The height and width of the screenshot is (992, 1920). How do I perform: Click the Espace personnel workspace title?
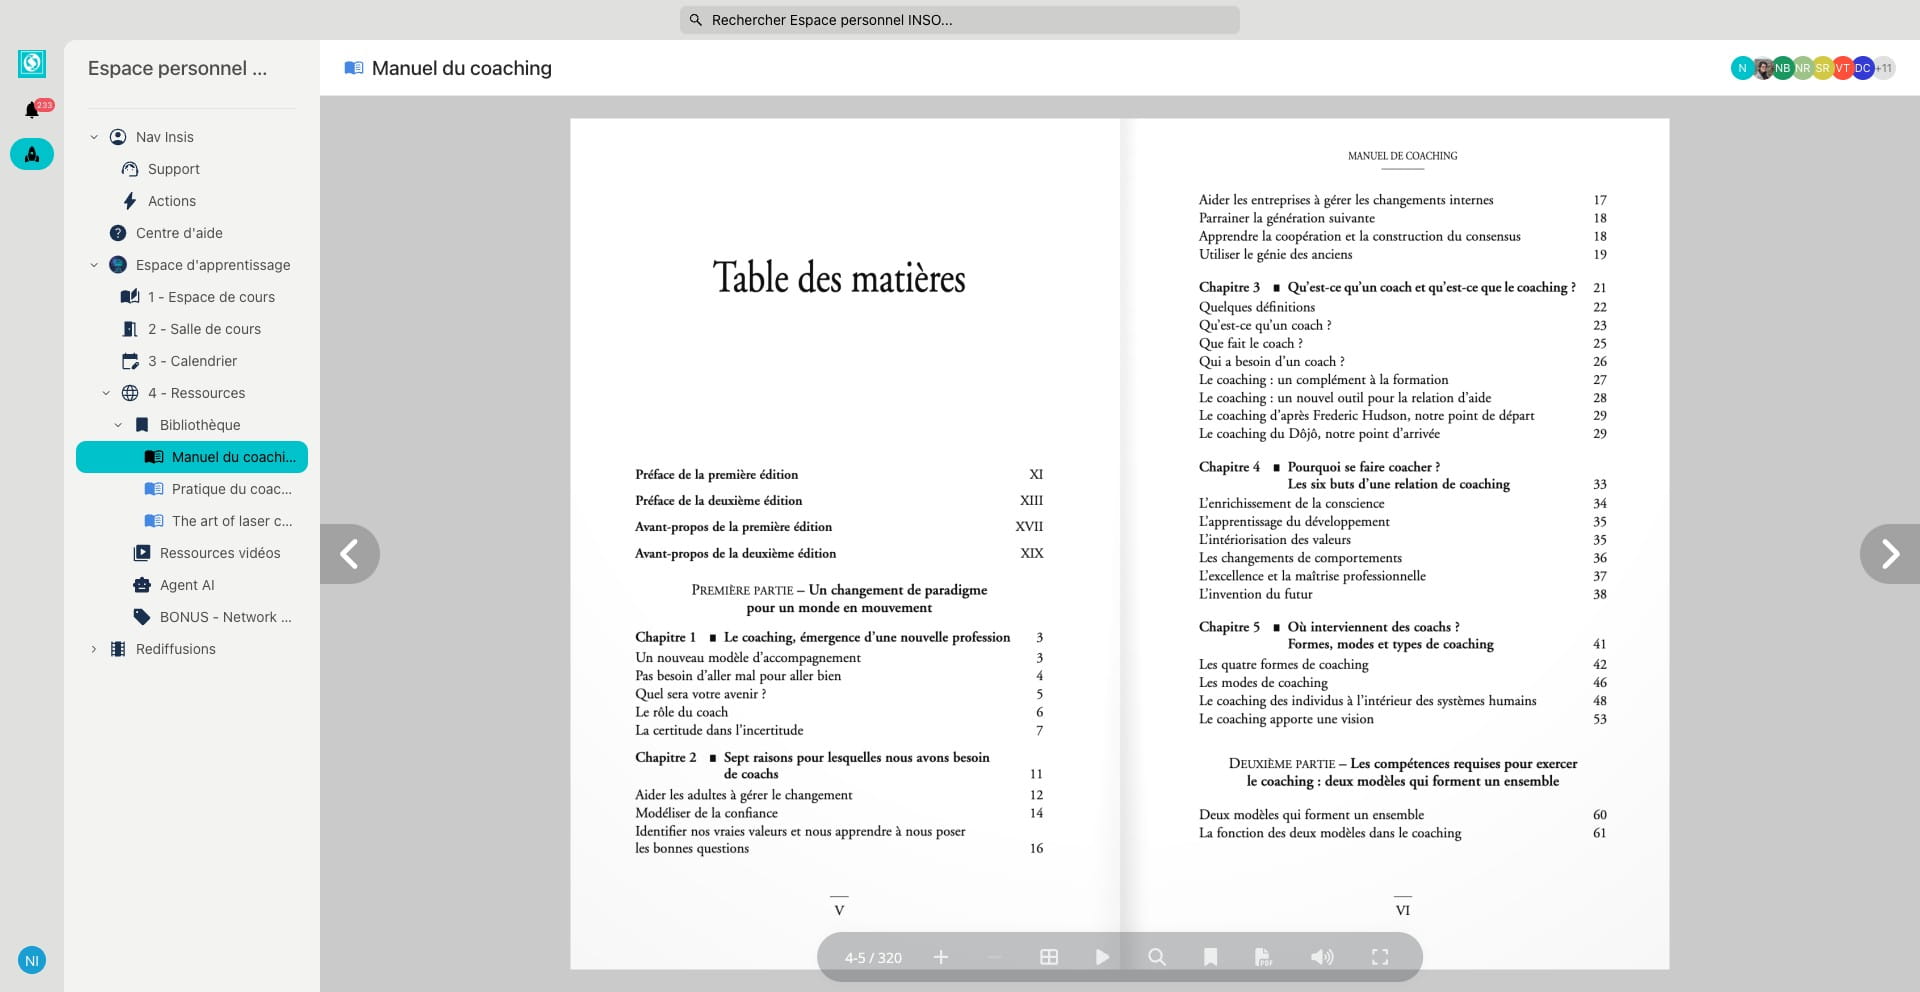tap(177, 68)
